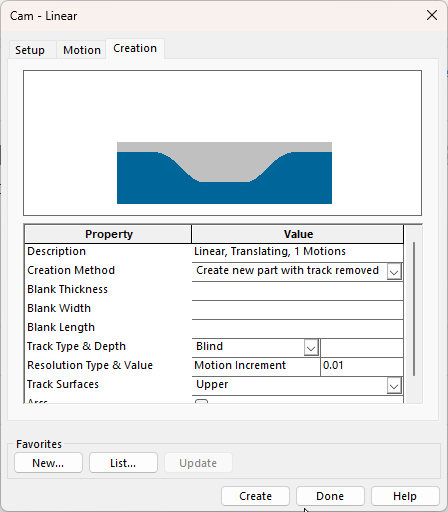Screen dimensions: 448x512
Task: Click the Blank Thickness label
Action: coord(67,289)
